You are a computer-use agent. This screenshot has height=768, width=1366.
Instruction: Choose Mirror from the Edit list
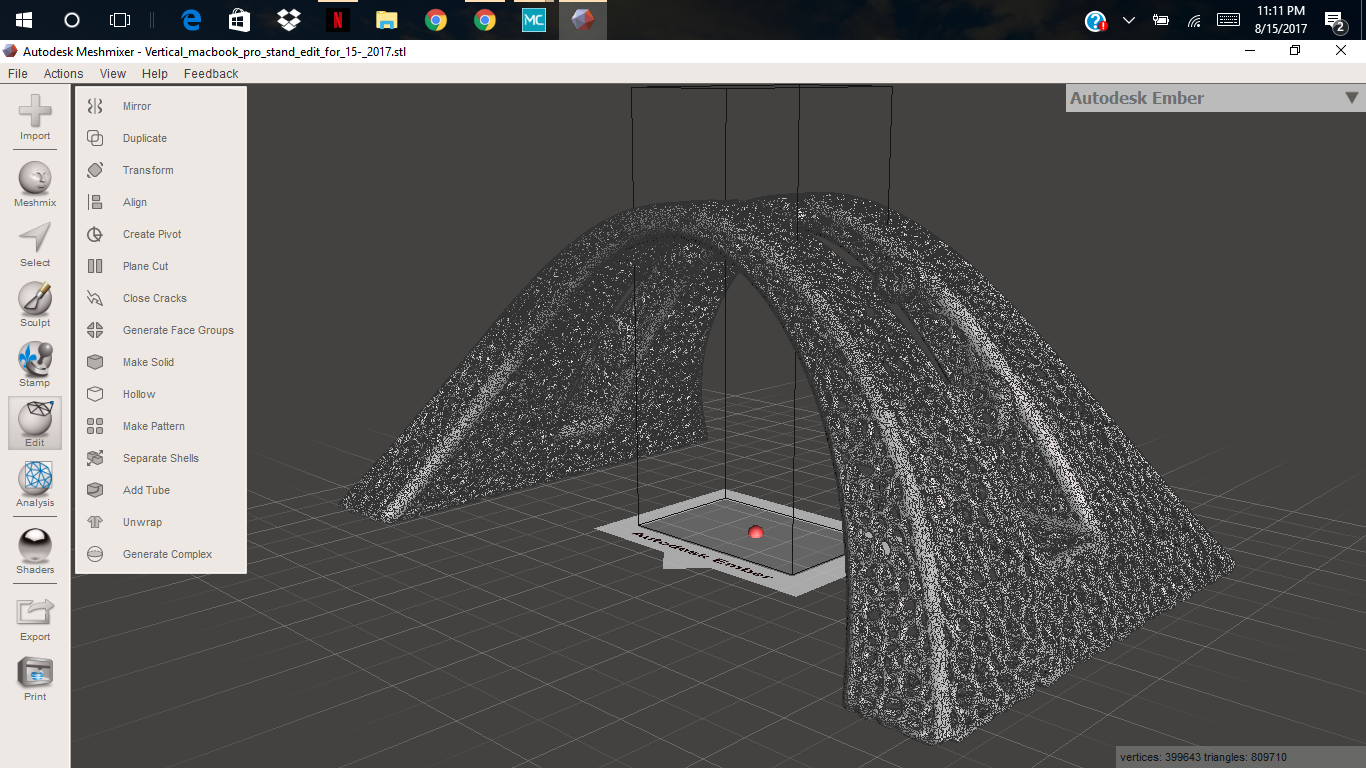coord(137,106)
